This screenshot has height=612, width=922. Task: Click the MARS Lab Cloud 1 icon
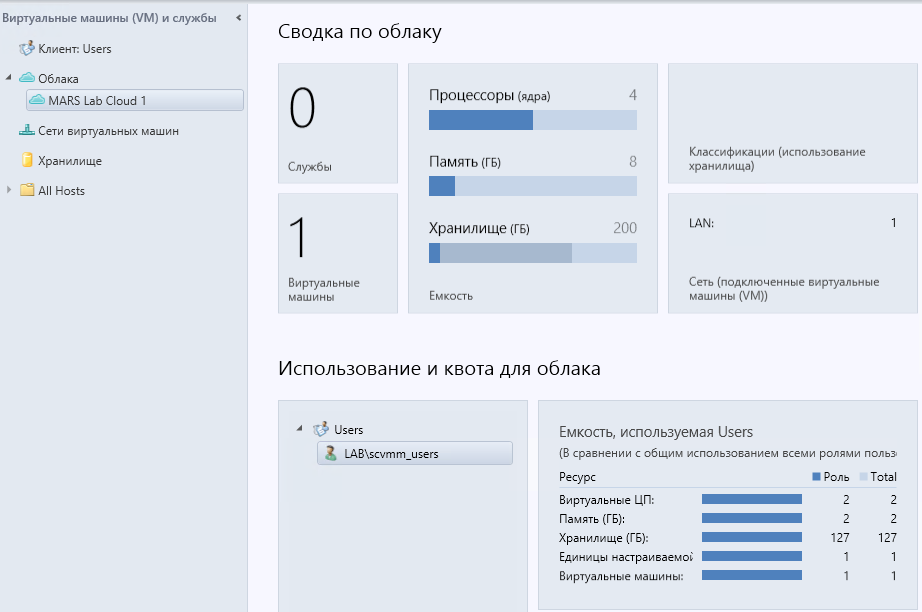tap(38, 100)
